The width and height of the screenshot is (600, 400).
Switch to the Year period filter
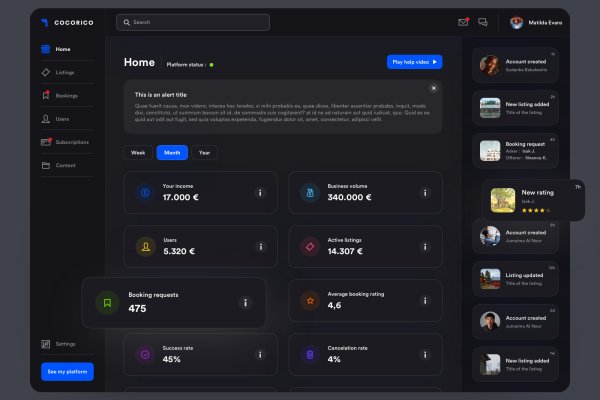point(204,153)
